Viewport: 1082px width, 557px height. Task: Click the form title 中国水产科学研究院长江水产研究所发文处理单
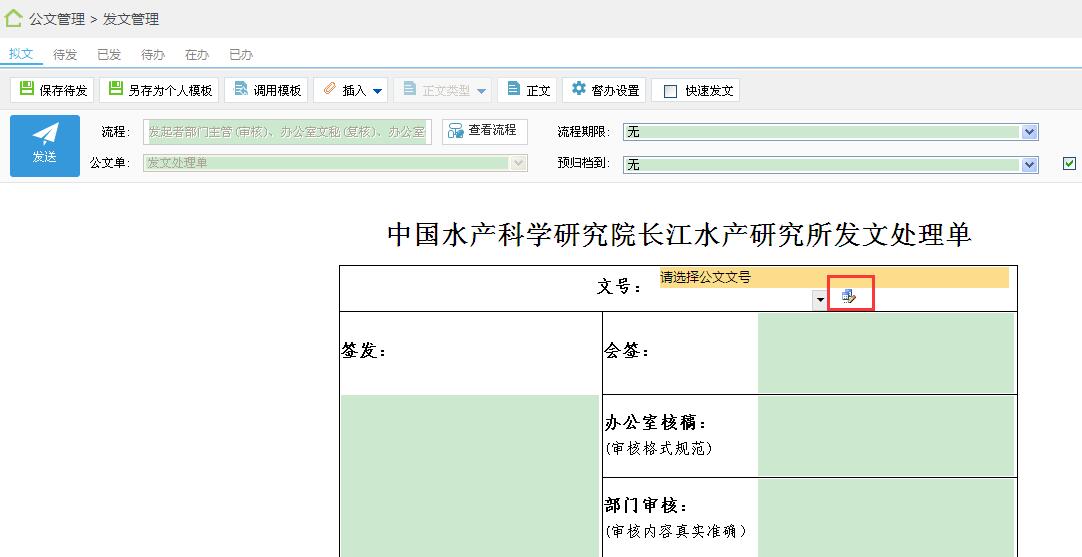679,234
